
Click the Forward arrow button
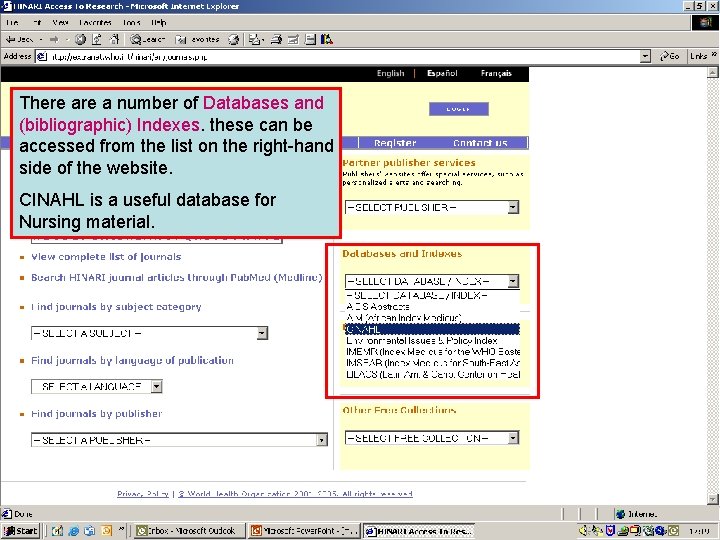pos(54,40)
